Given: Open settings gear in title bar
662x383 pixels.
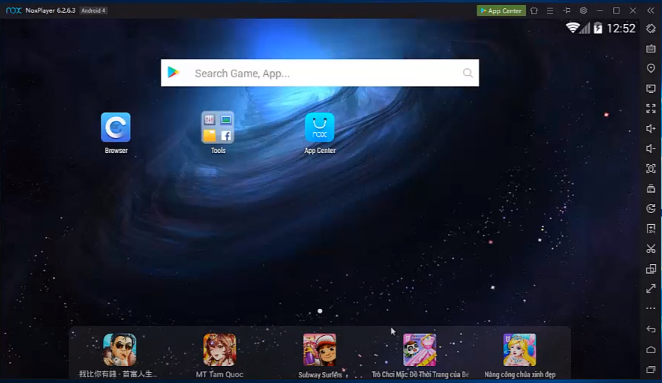Looking at the screenshot, I should click(583, 11).
